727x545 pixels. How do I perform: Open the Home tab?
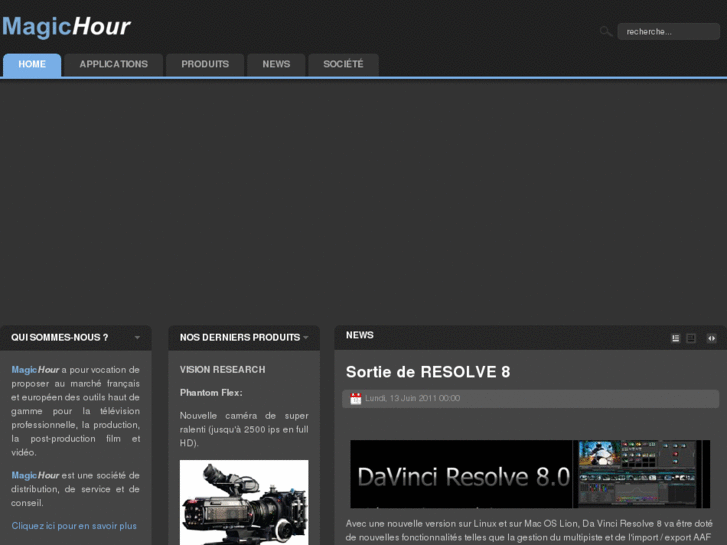tap(32, 65)
